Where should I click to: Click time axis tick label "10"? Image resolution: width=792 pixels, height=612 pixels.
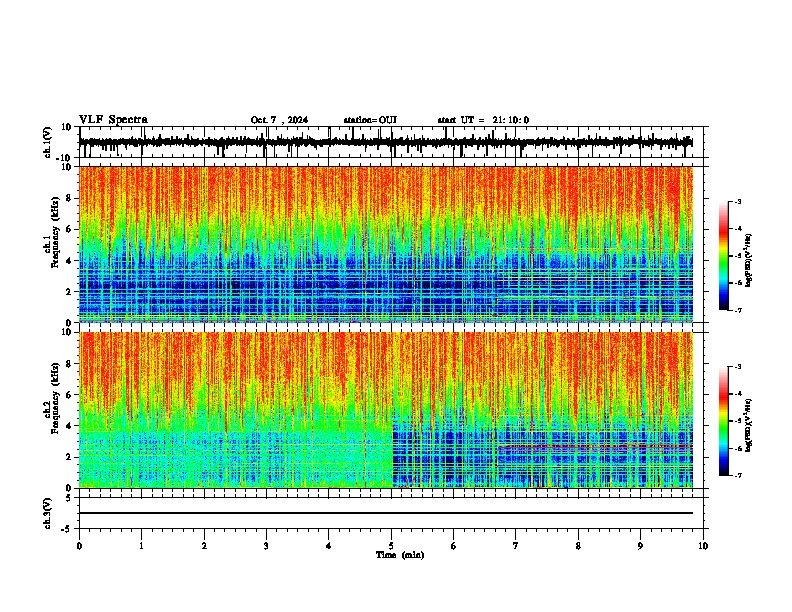703,546
